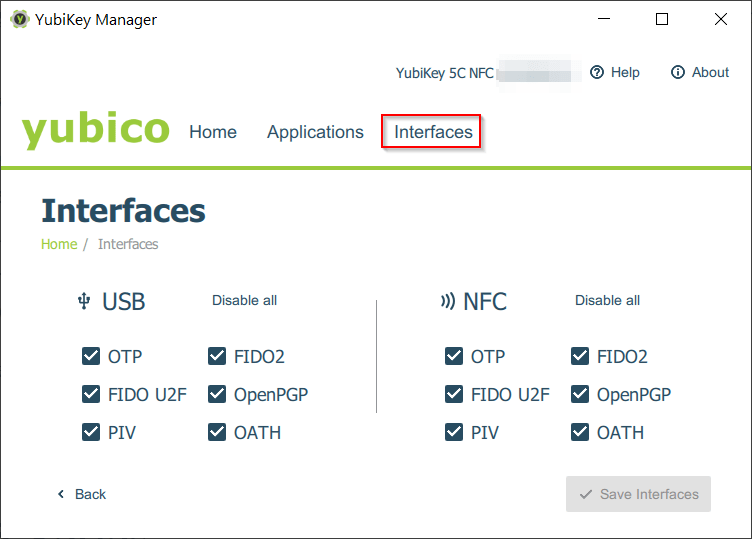Toggle NFC PIV checkbox
752x539 pixels.
coord(454,433)
